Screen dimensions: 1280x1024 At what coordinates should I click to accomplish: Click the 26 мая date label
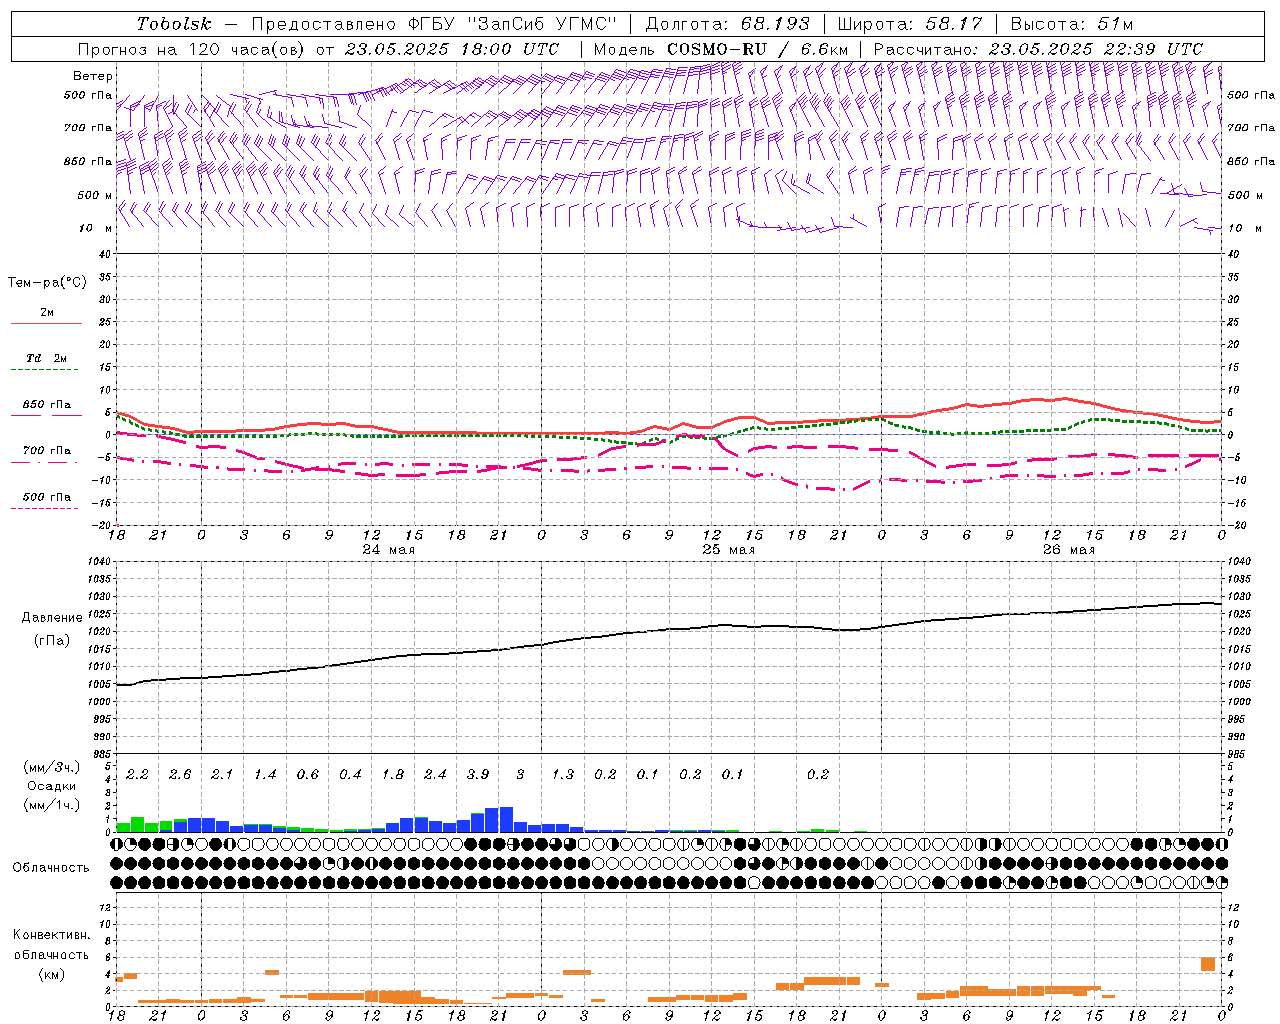tap(1069, 550)
